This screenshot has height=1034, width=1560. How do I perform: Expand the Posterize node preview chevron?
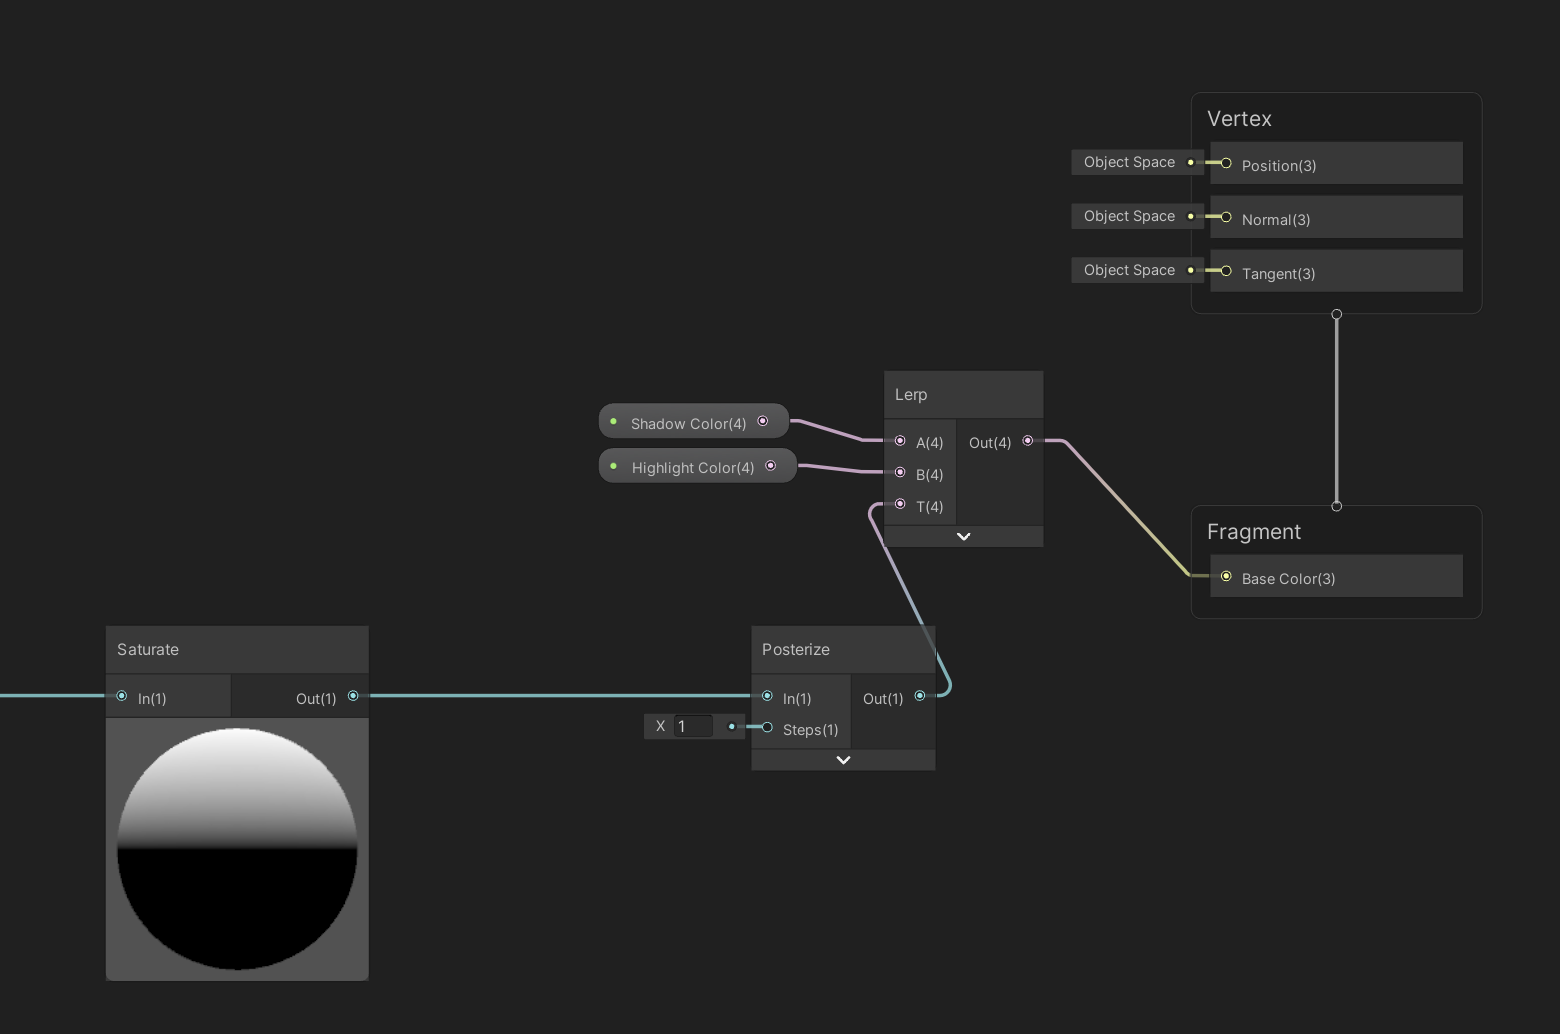point(843,760)
